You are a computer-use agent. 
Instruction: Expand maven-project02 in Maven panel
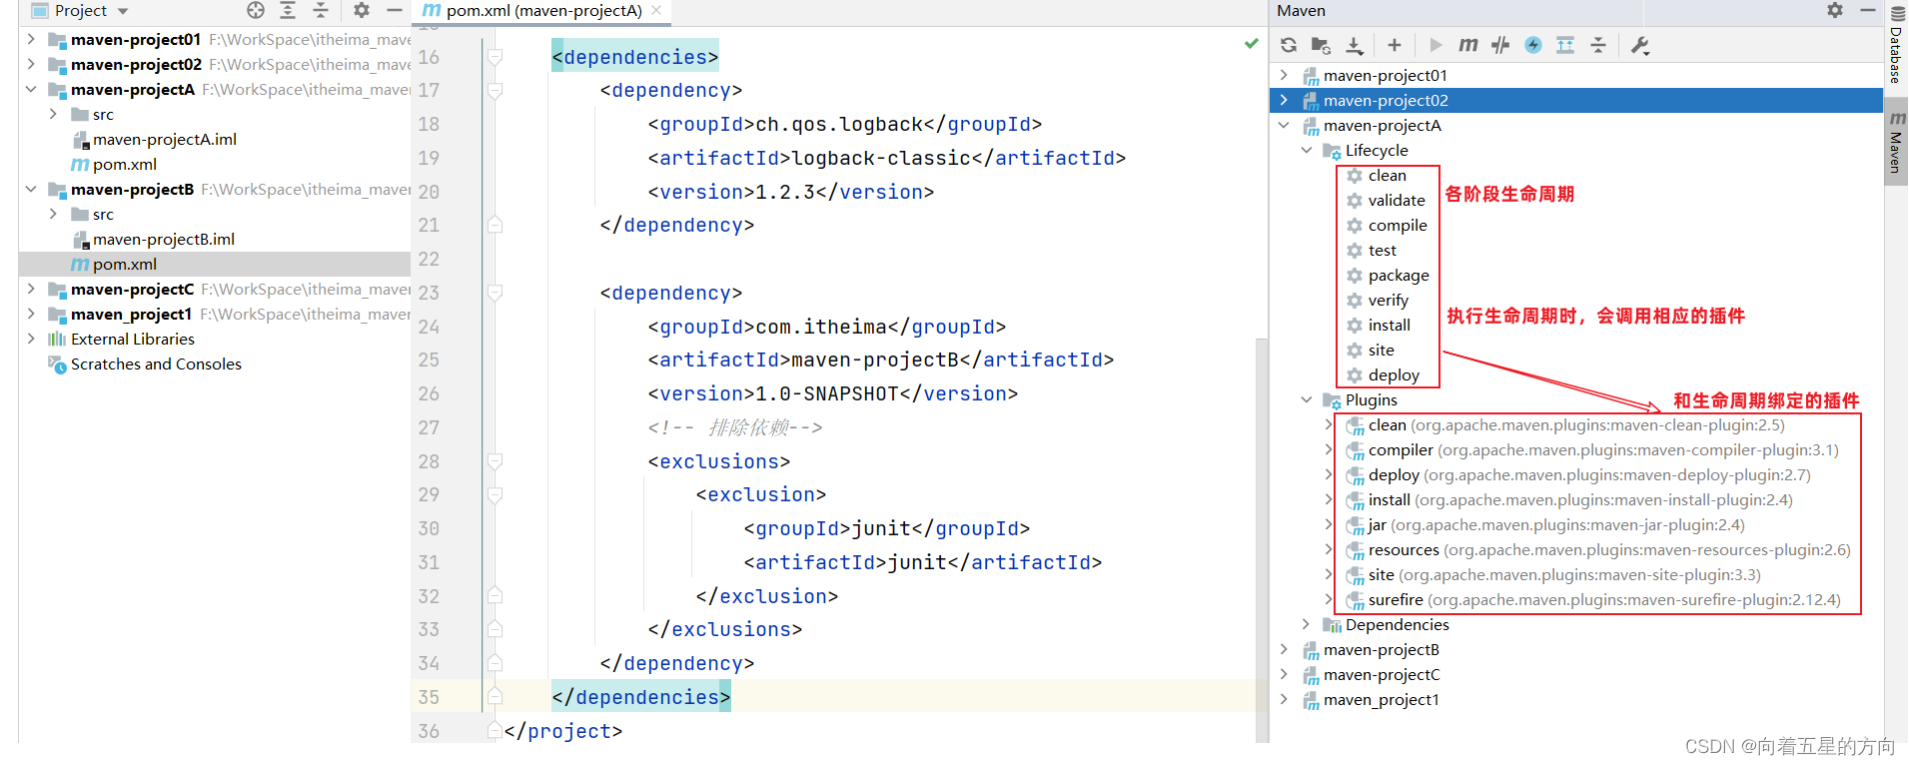pyautogui.click(x=1284, y=100)
